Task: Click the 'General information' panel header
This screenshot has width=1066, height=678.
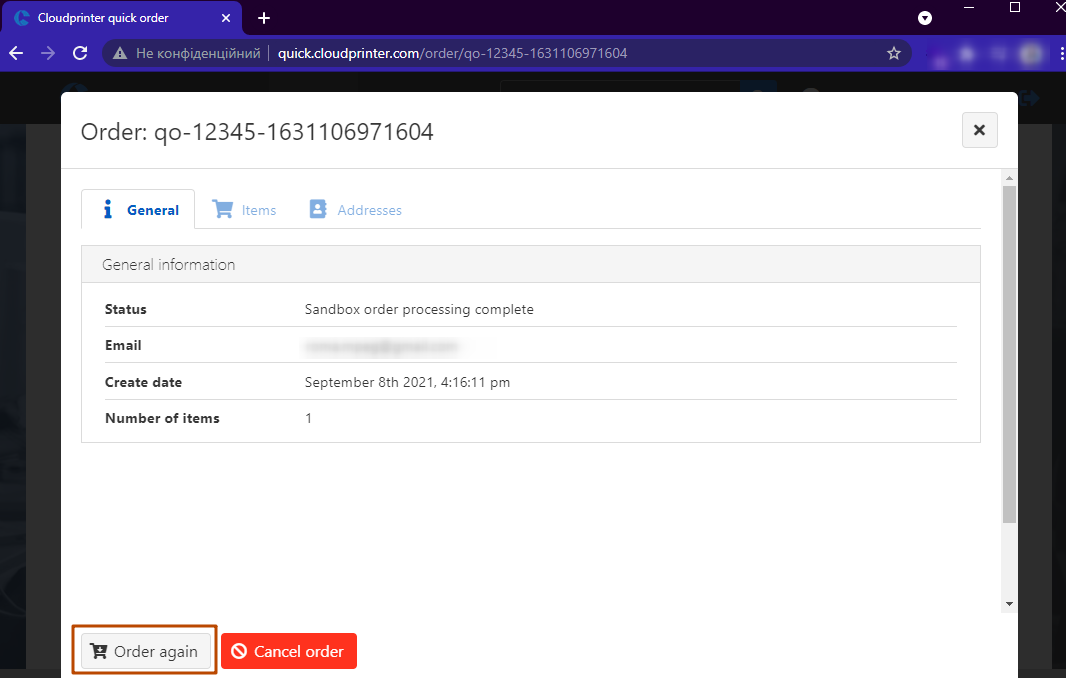Action: pos(531,265)
